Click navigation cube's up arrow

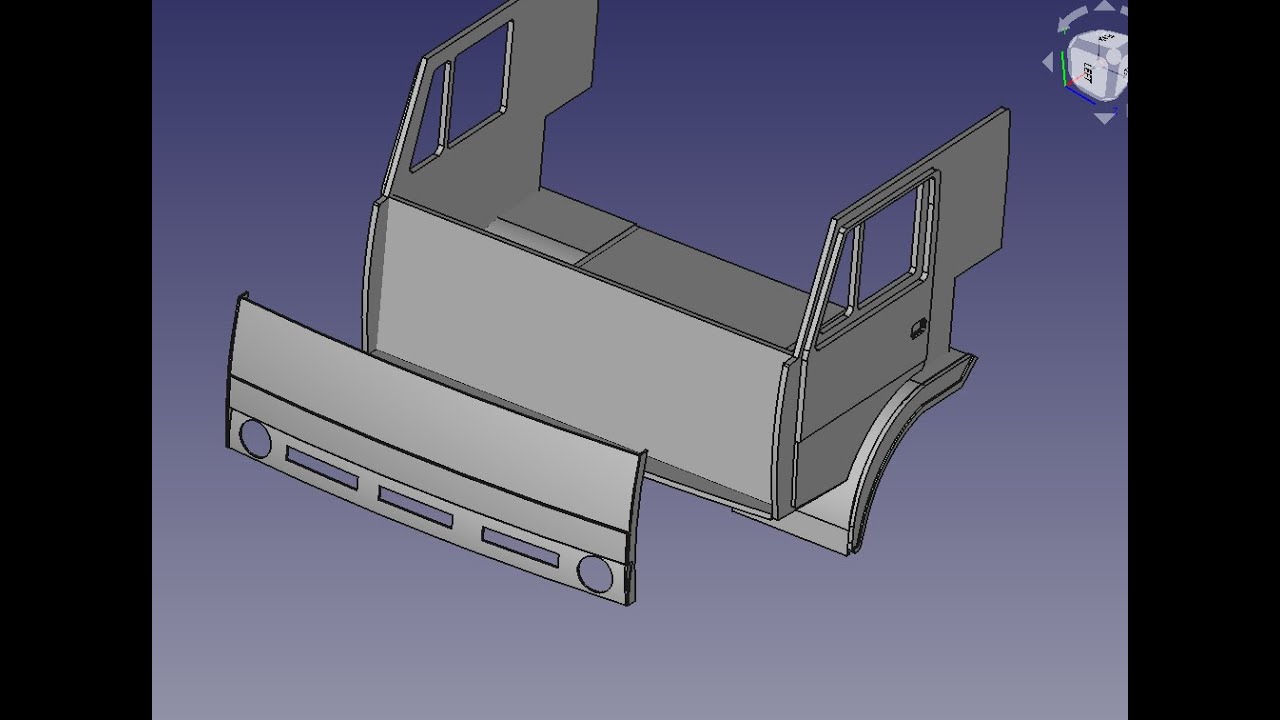point(1105,5)
